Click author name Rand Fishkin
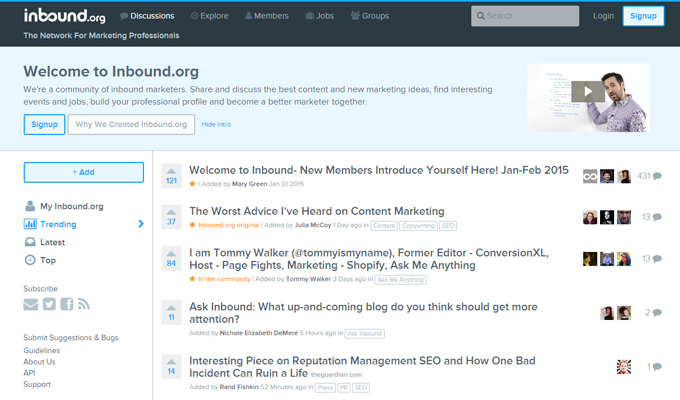The image size is (680, 400). 239,387
